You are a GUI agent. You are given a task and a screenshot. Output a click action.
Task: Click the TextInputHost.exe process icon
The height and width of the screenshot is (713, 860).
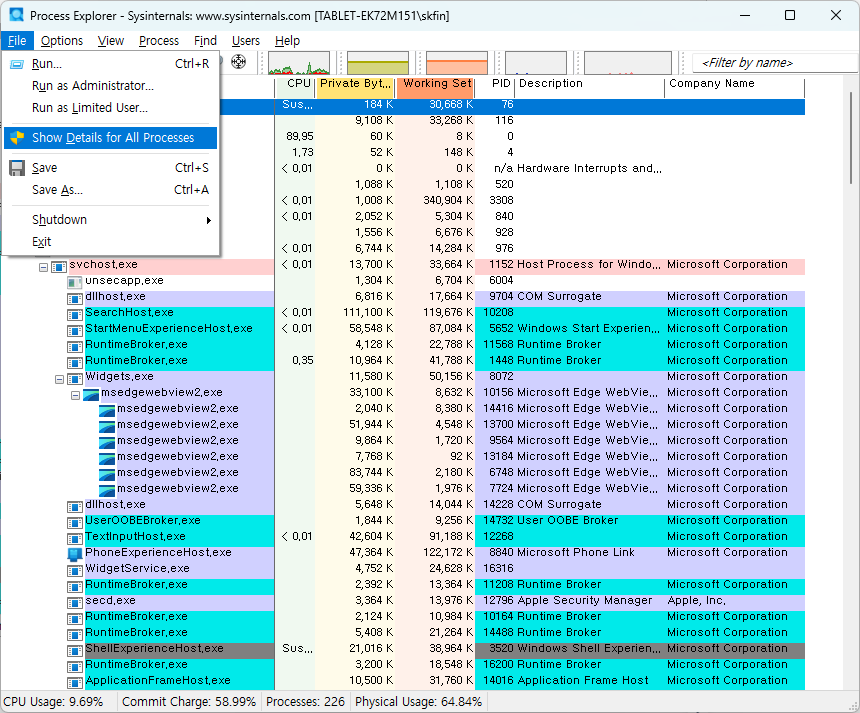[75, 539]
